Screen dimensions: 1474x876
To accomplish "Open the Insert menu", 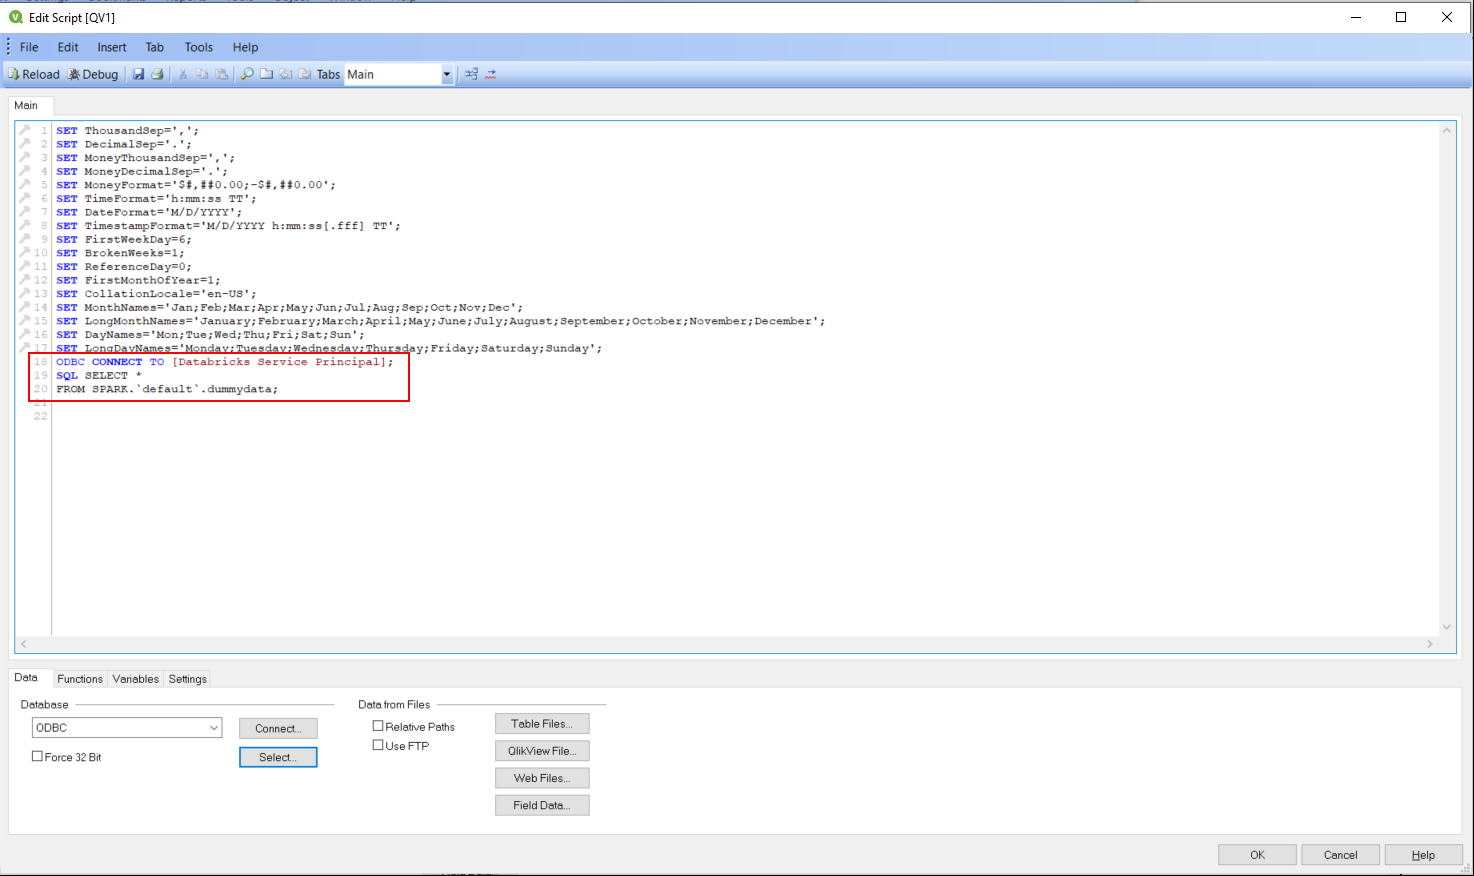I will 112,47.
